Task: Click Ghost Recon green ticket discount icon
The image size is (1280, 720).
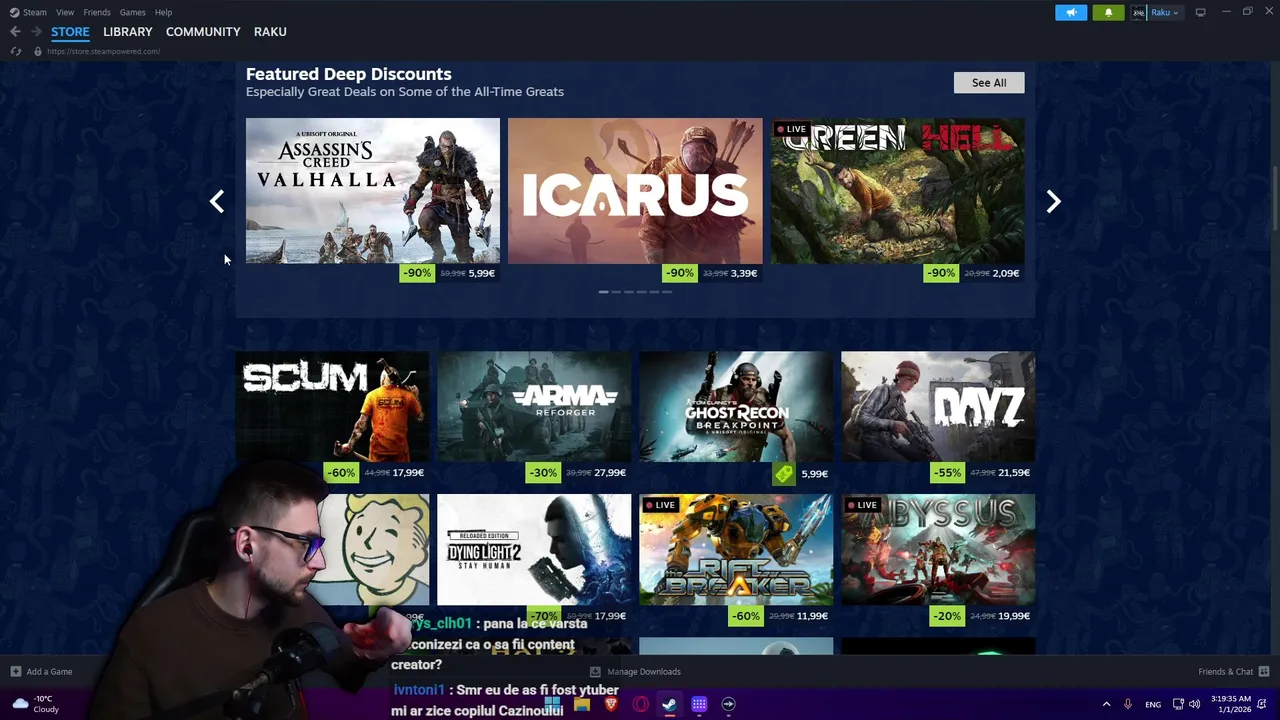Action: [784, 473]
